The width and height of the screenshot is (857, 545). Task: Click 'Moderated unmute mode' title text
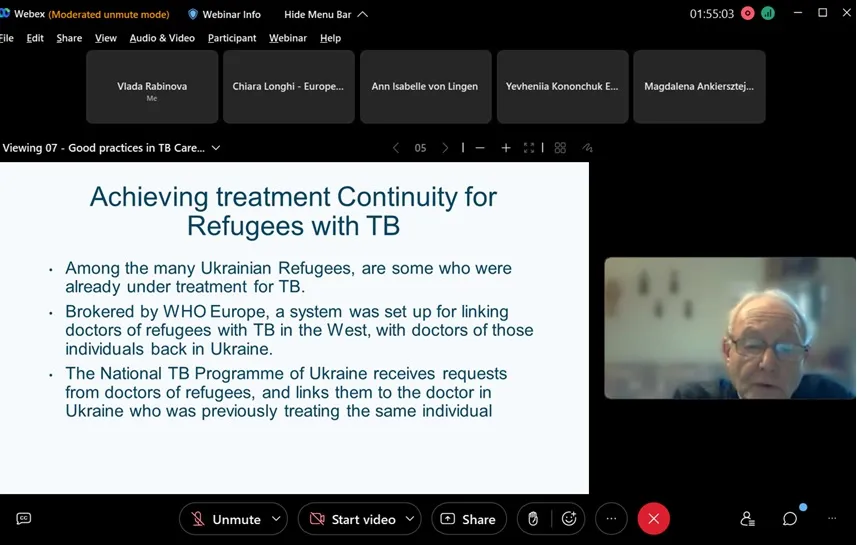109,14
